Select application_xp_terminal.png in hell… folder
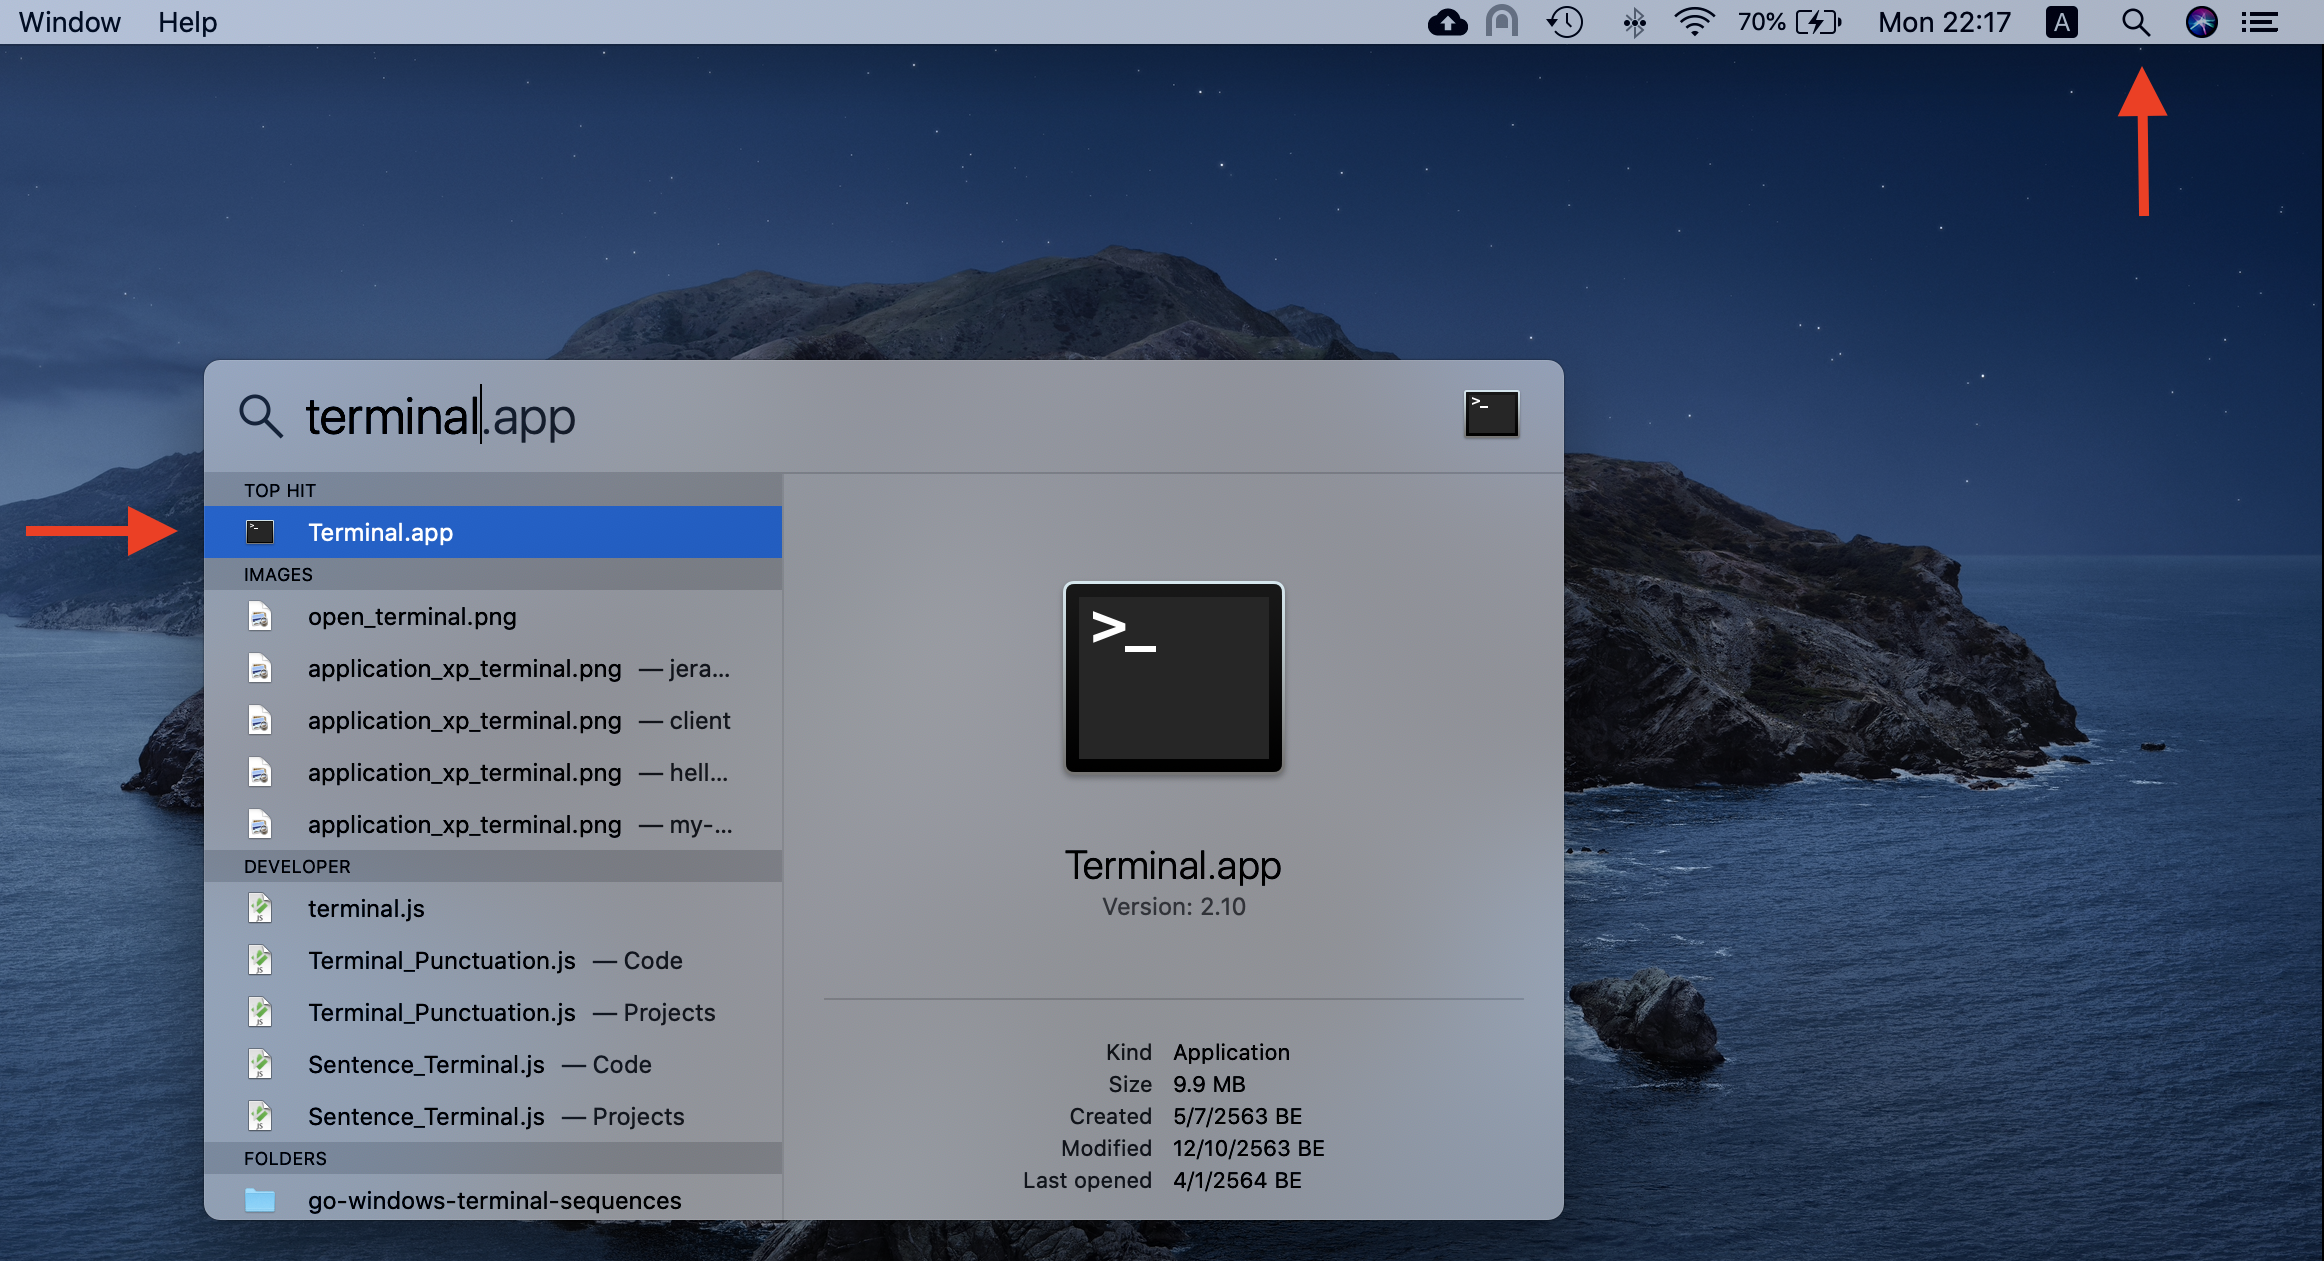 493,772
